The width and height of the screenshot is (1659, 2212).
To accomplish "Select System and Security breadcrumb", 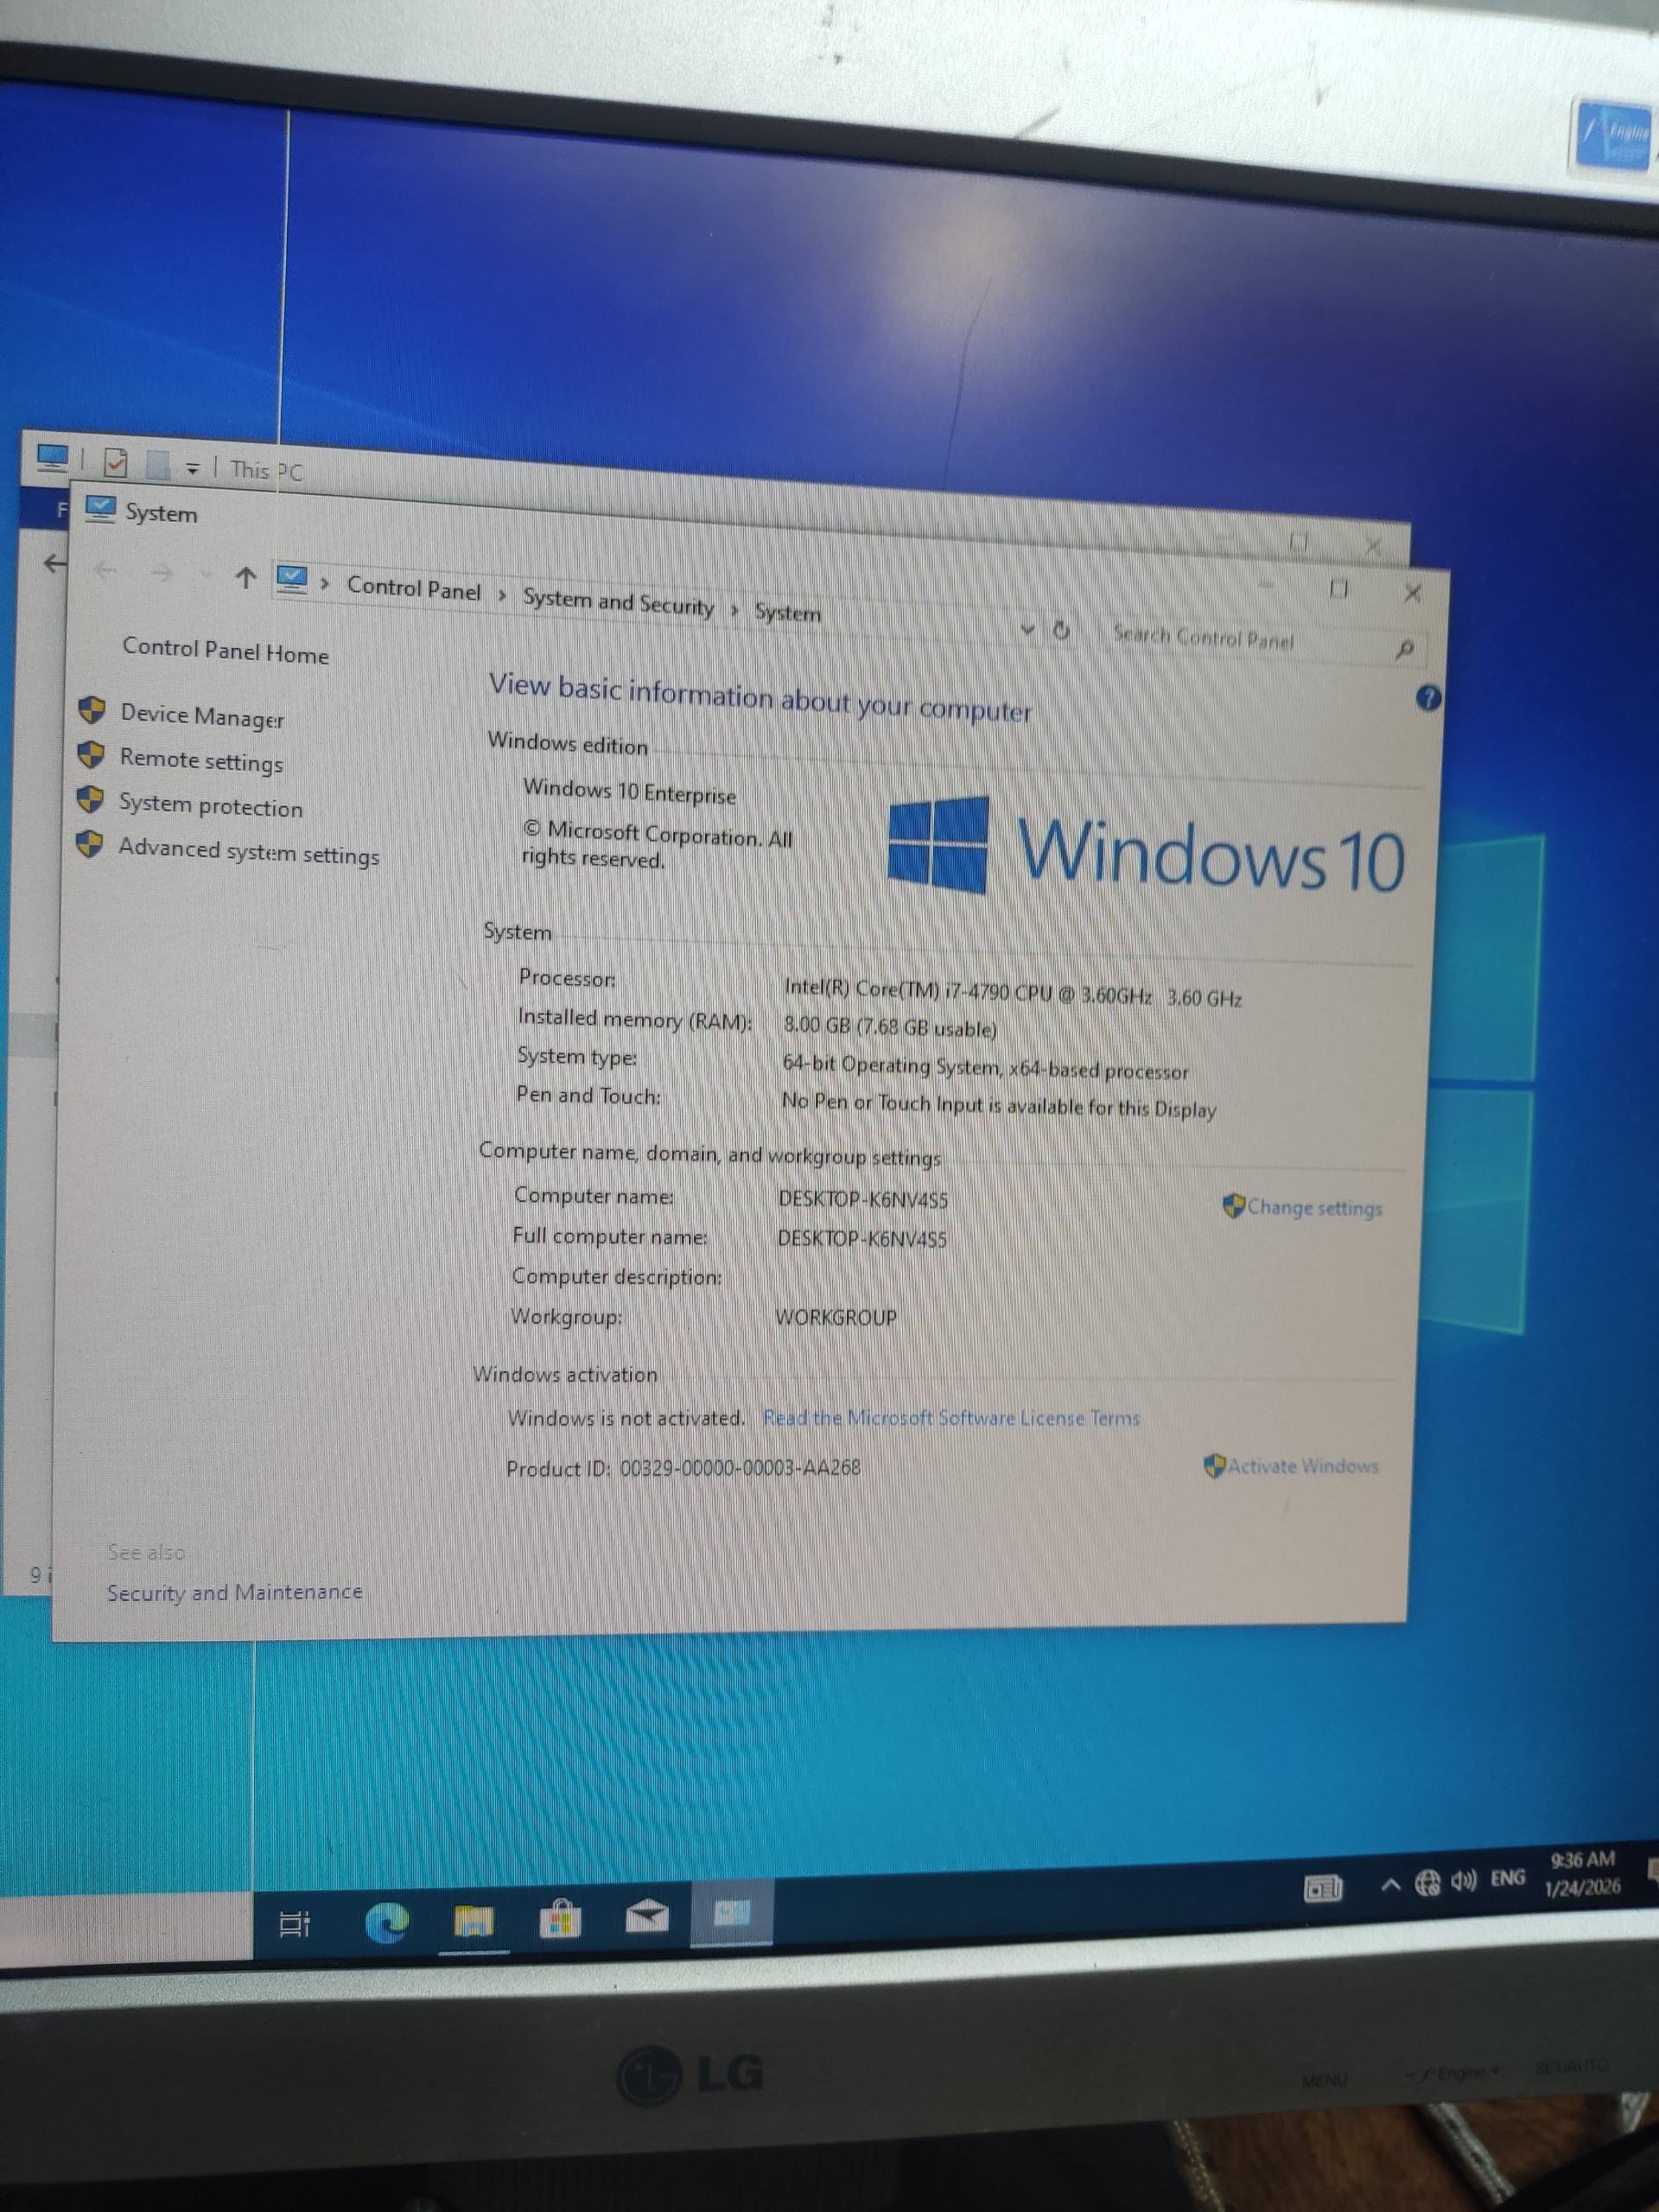I will [x=618, y=603].
